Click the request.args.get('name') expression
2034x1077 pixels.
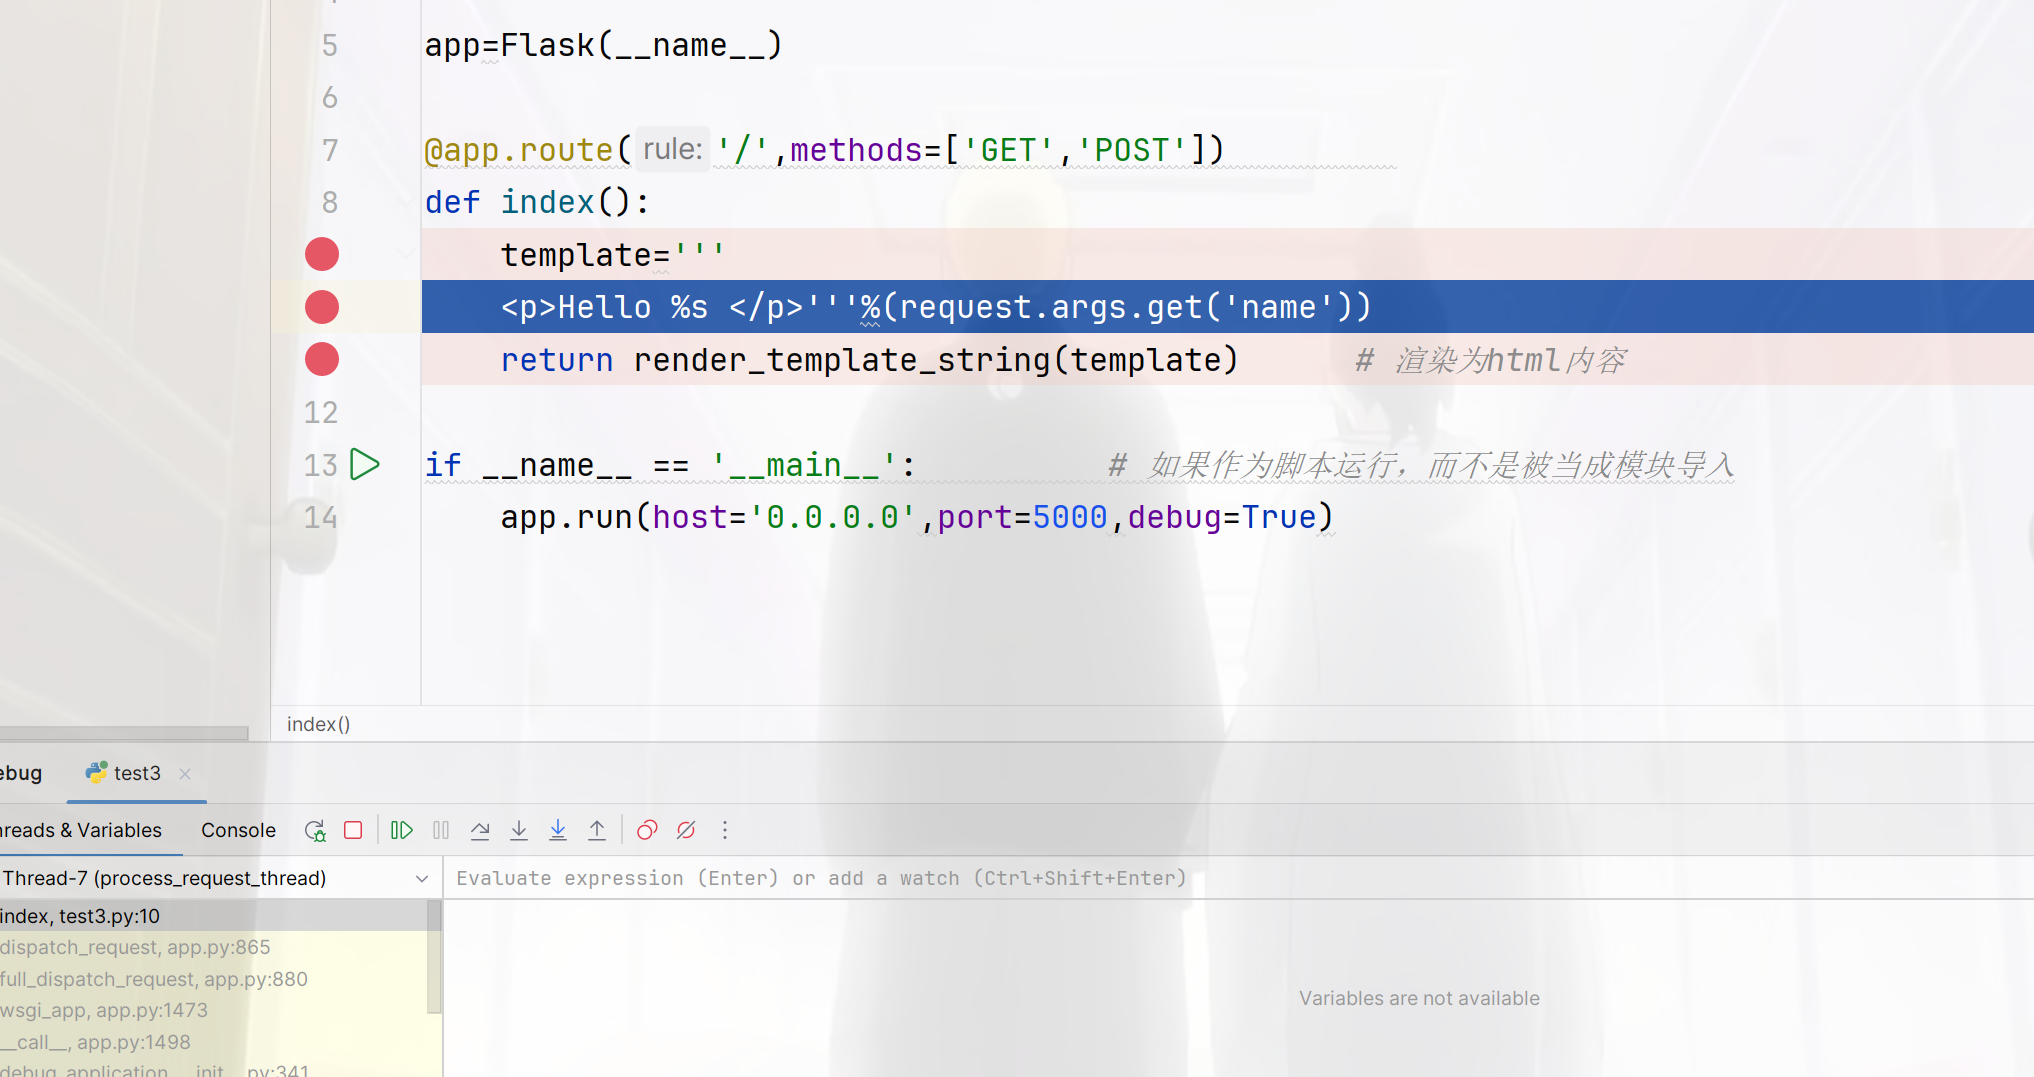[x=1126, y=307]
